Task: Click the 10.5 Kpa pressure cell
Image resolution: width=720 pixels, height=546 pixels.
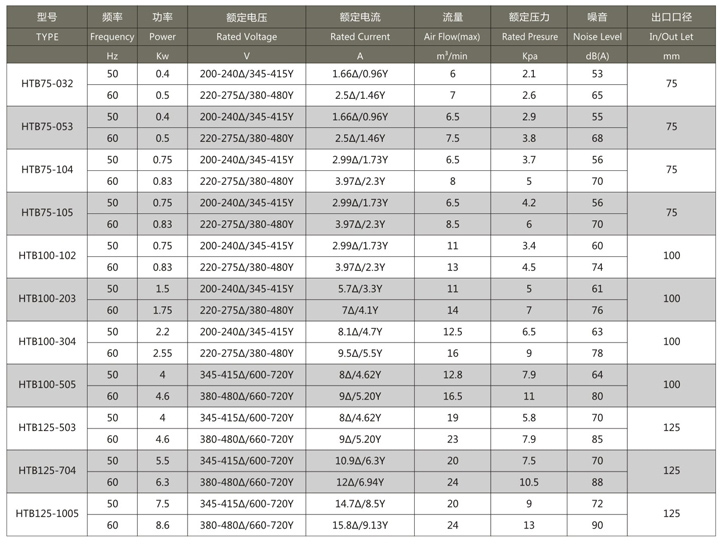Action: pyautogui.click(x=529, y=483)
